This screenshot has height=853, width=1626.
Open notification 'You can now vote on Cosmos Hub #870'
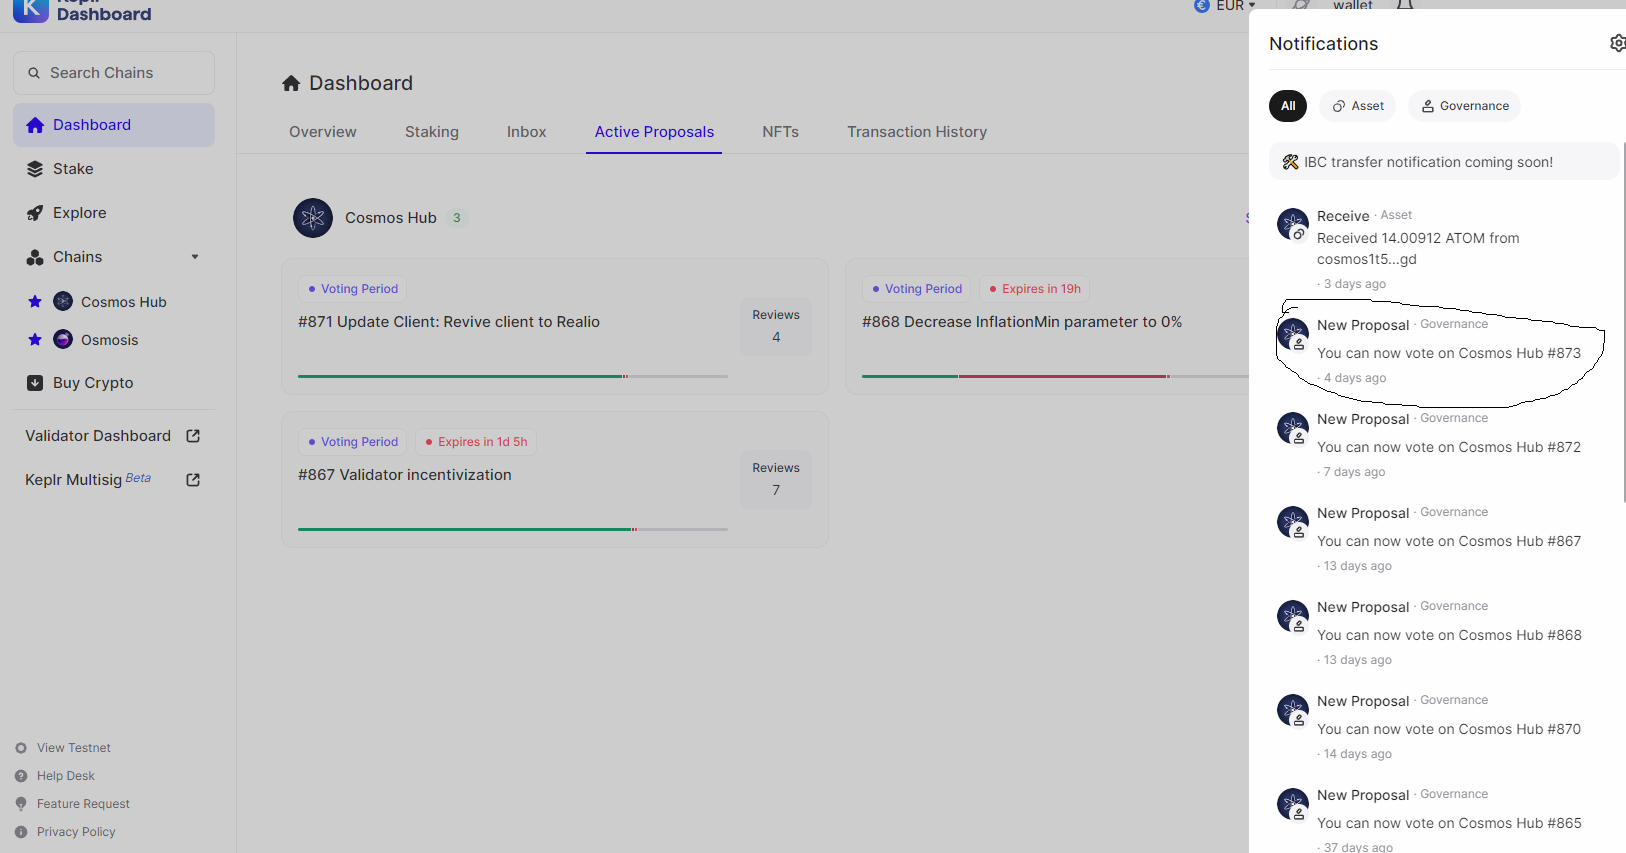pyautogui.click(x=1449, y=729)
